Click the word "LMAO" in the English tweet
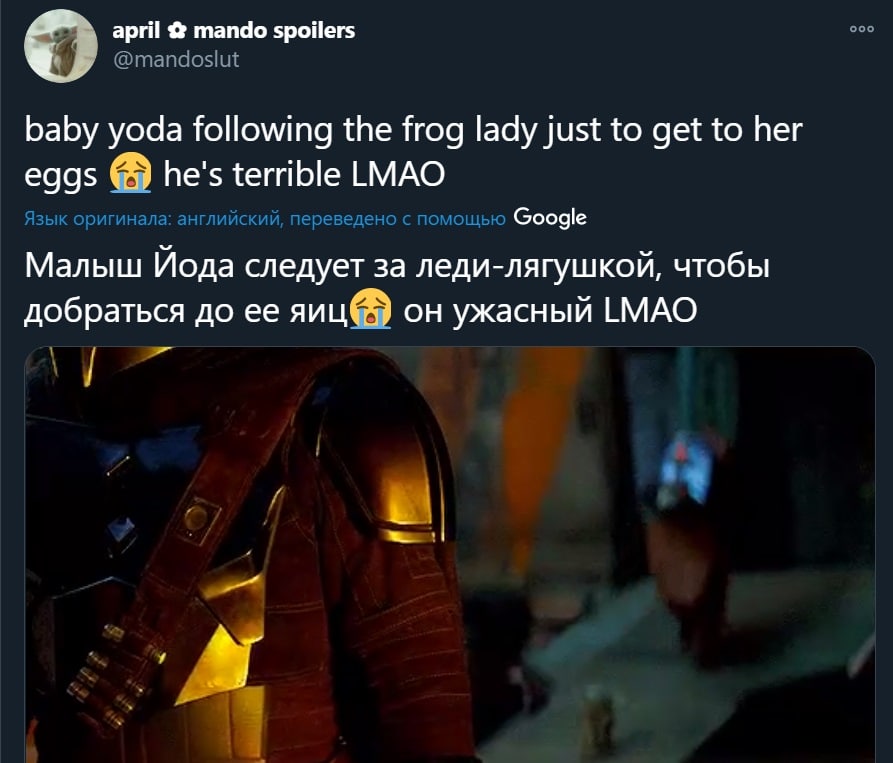The width and height of the screenshot is (893, 763). (x=398, y=174)
